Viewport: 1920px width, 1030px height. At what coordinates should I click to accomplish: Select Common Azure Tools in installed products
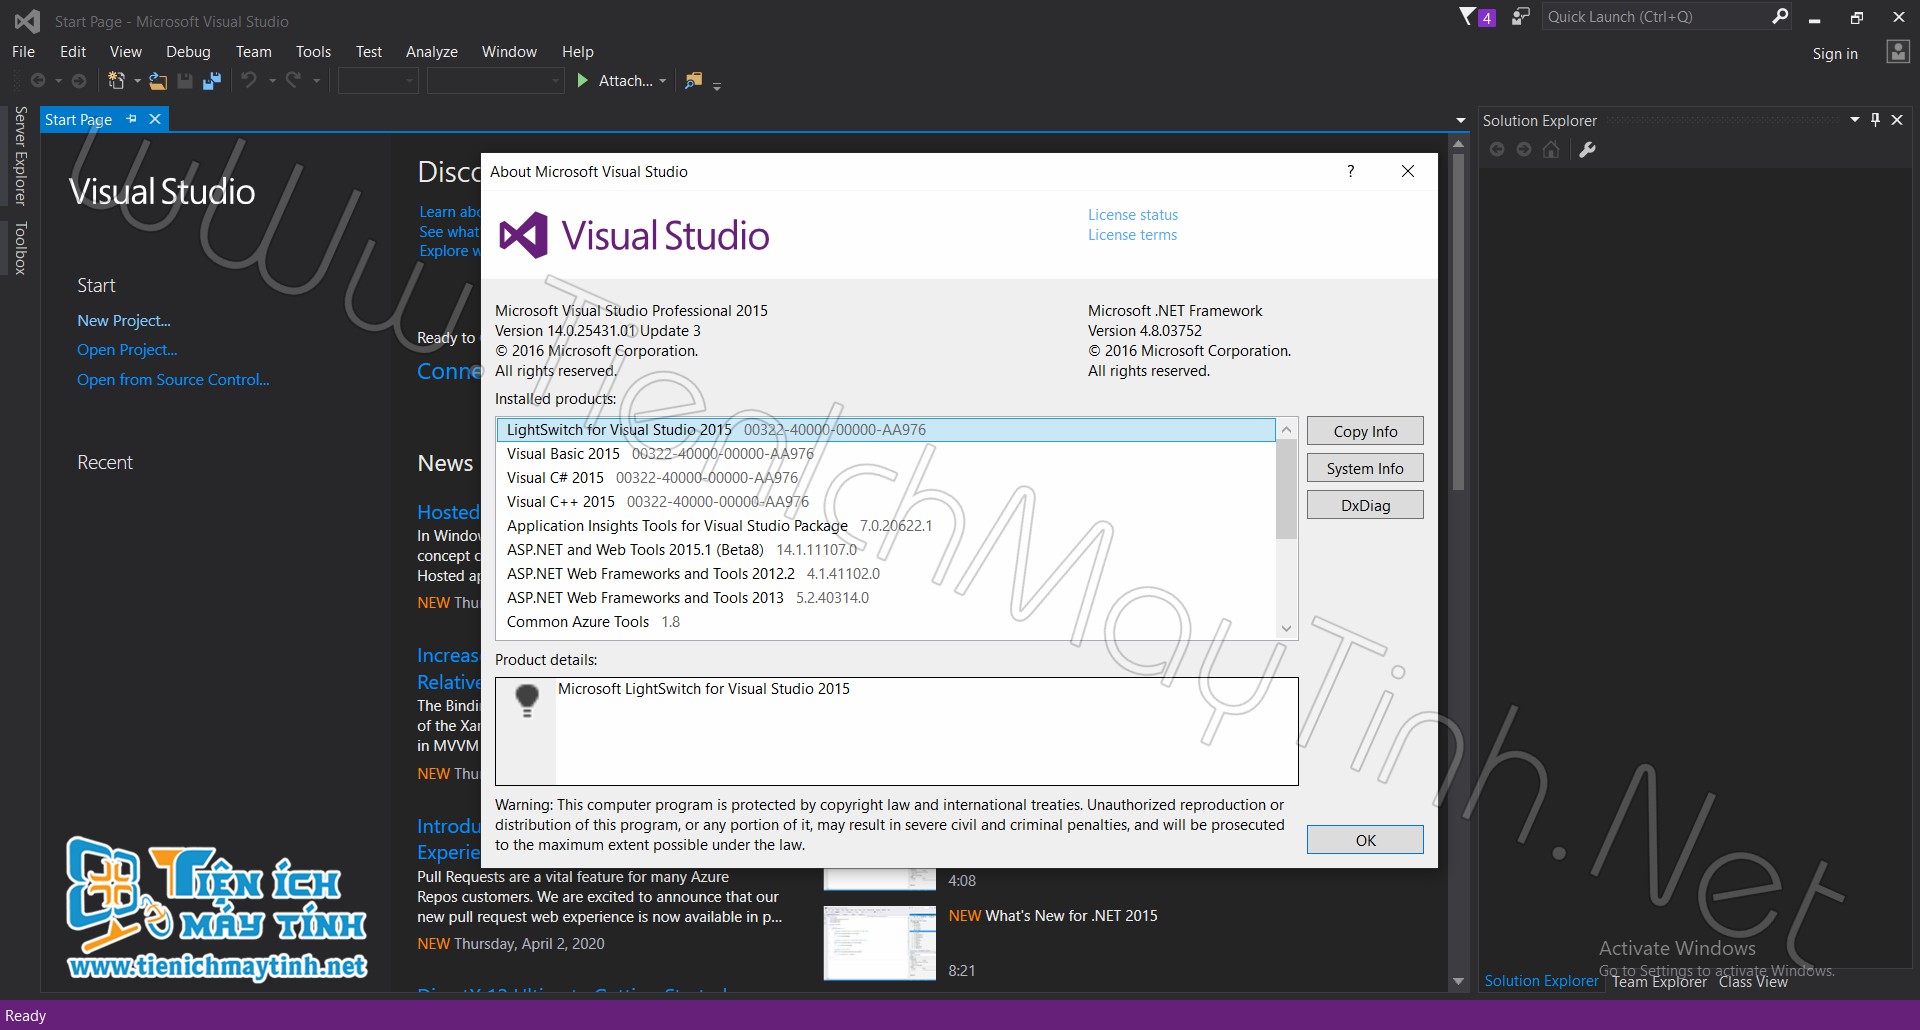click(x=886, y=622)
